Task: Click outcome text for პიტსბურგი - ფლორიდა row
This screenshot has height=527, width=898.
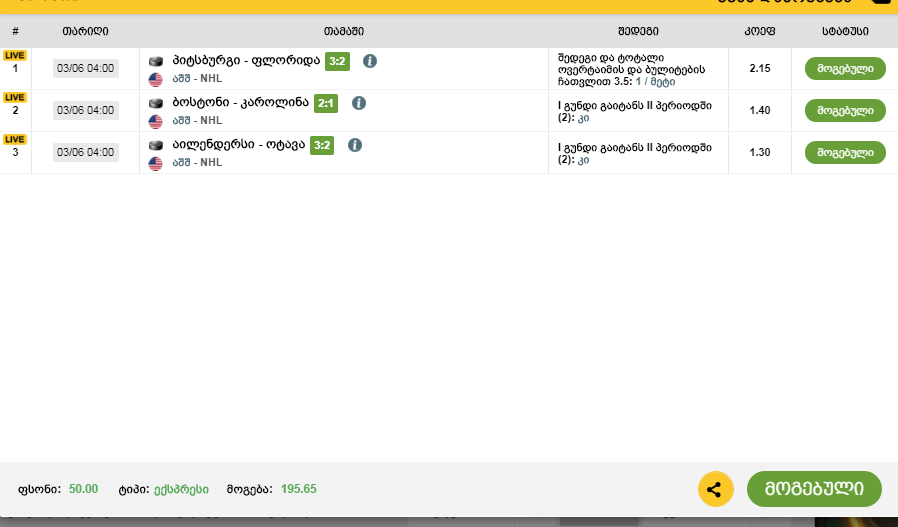Action: coord(632,69)
